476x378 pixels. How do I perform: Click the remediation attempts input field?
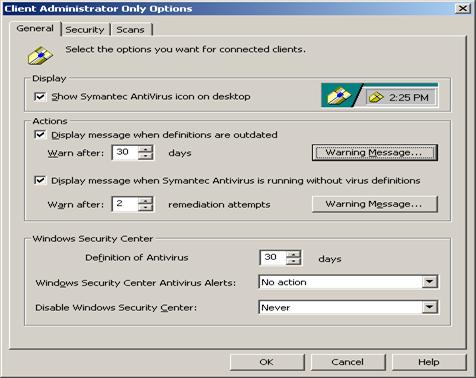point(125,204)
